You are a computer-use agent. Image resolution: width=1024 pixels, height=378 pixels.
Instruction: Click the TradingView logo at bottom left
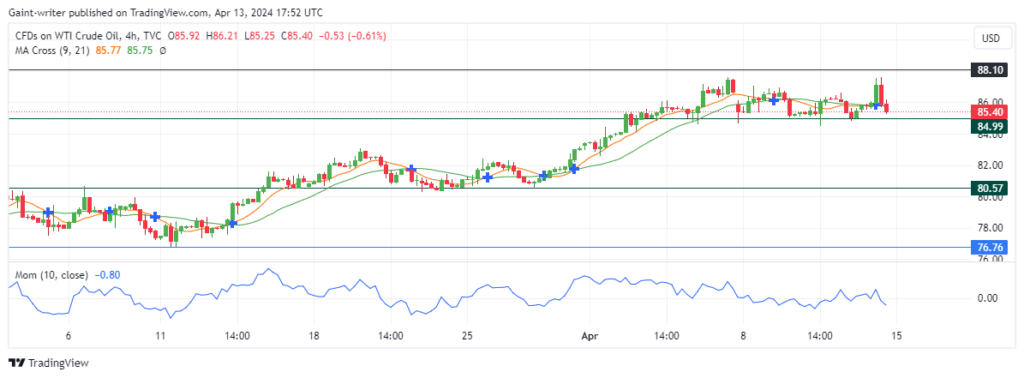(48, 363)
